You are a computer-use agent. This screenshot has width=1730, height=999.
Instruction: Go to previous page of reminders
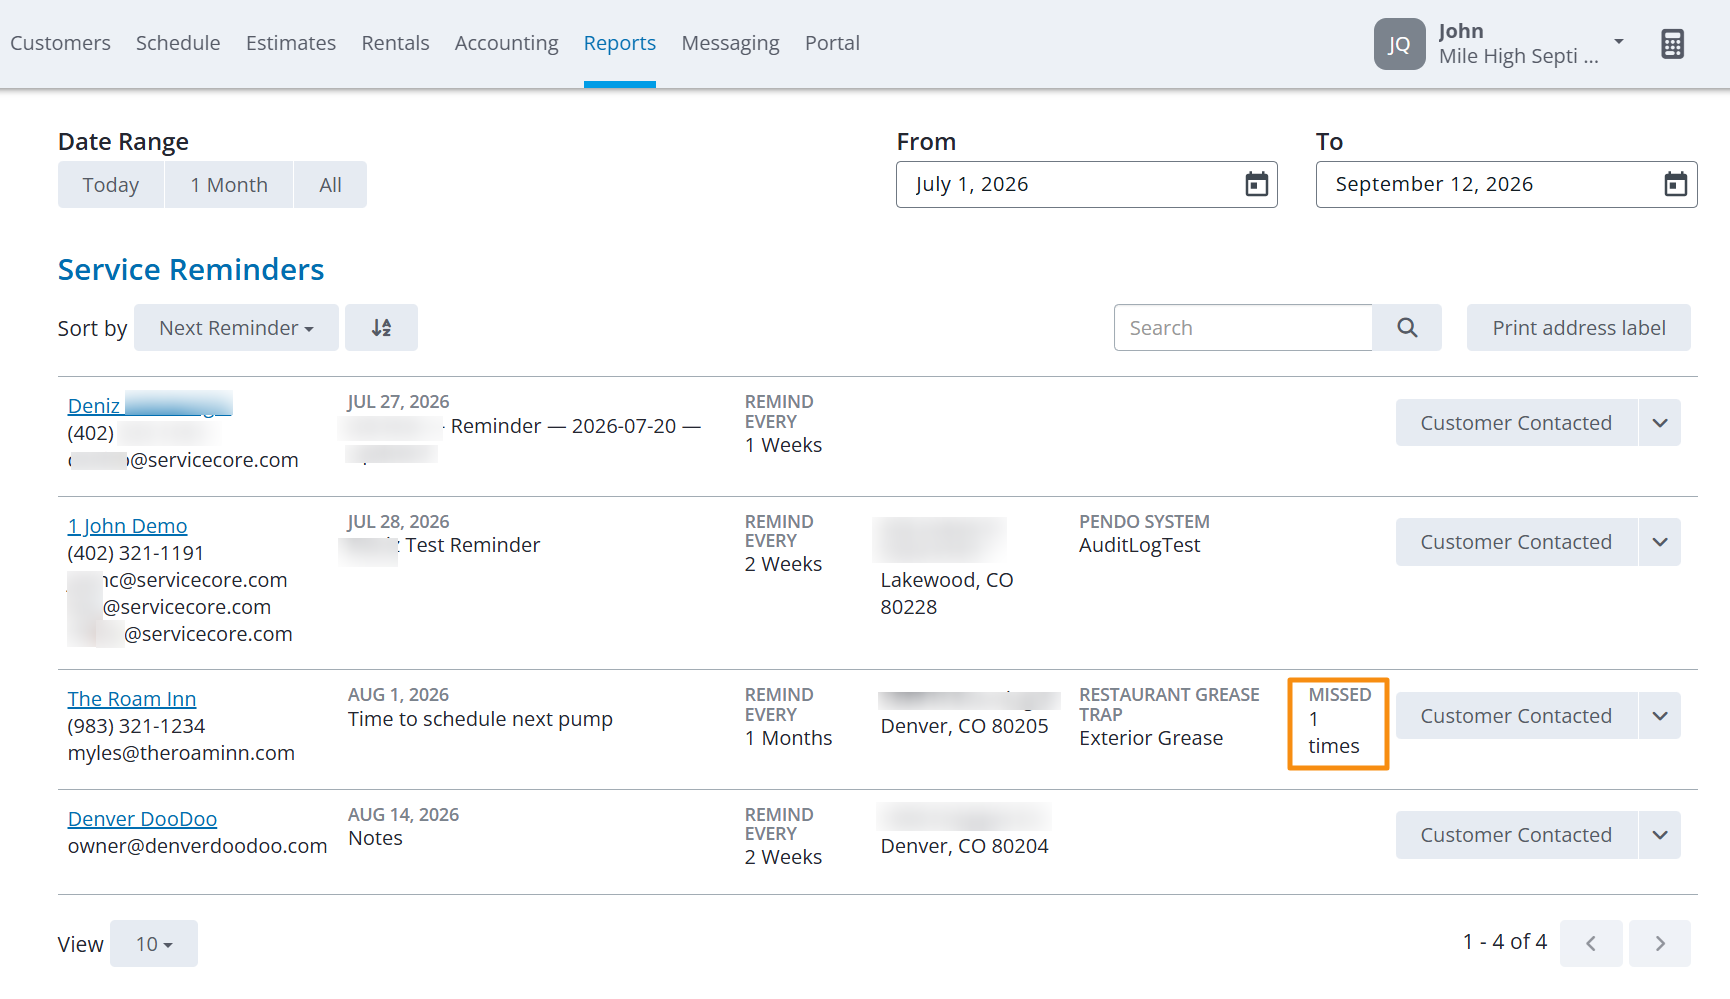[1590, 943]
